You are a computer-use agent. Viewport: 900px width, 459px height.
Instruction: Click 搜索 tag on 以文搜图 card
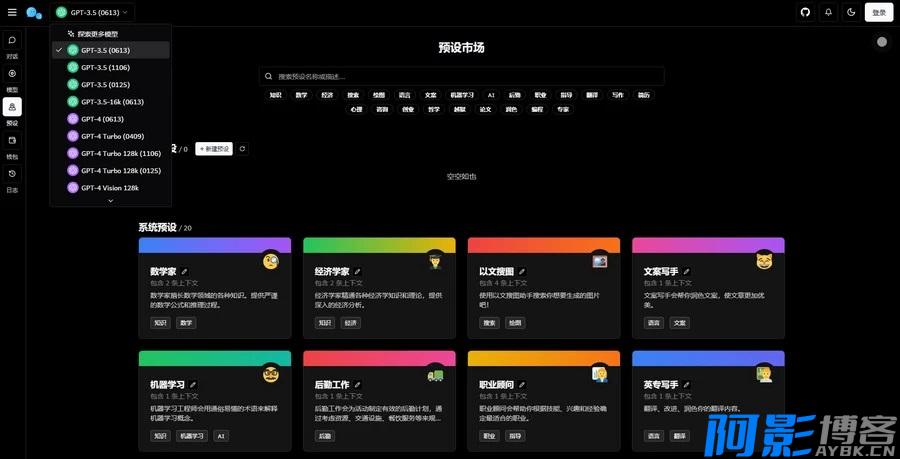point(490,323)
